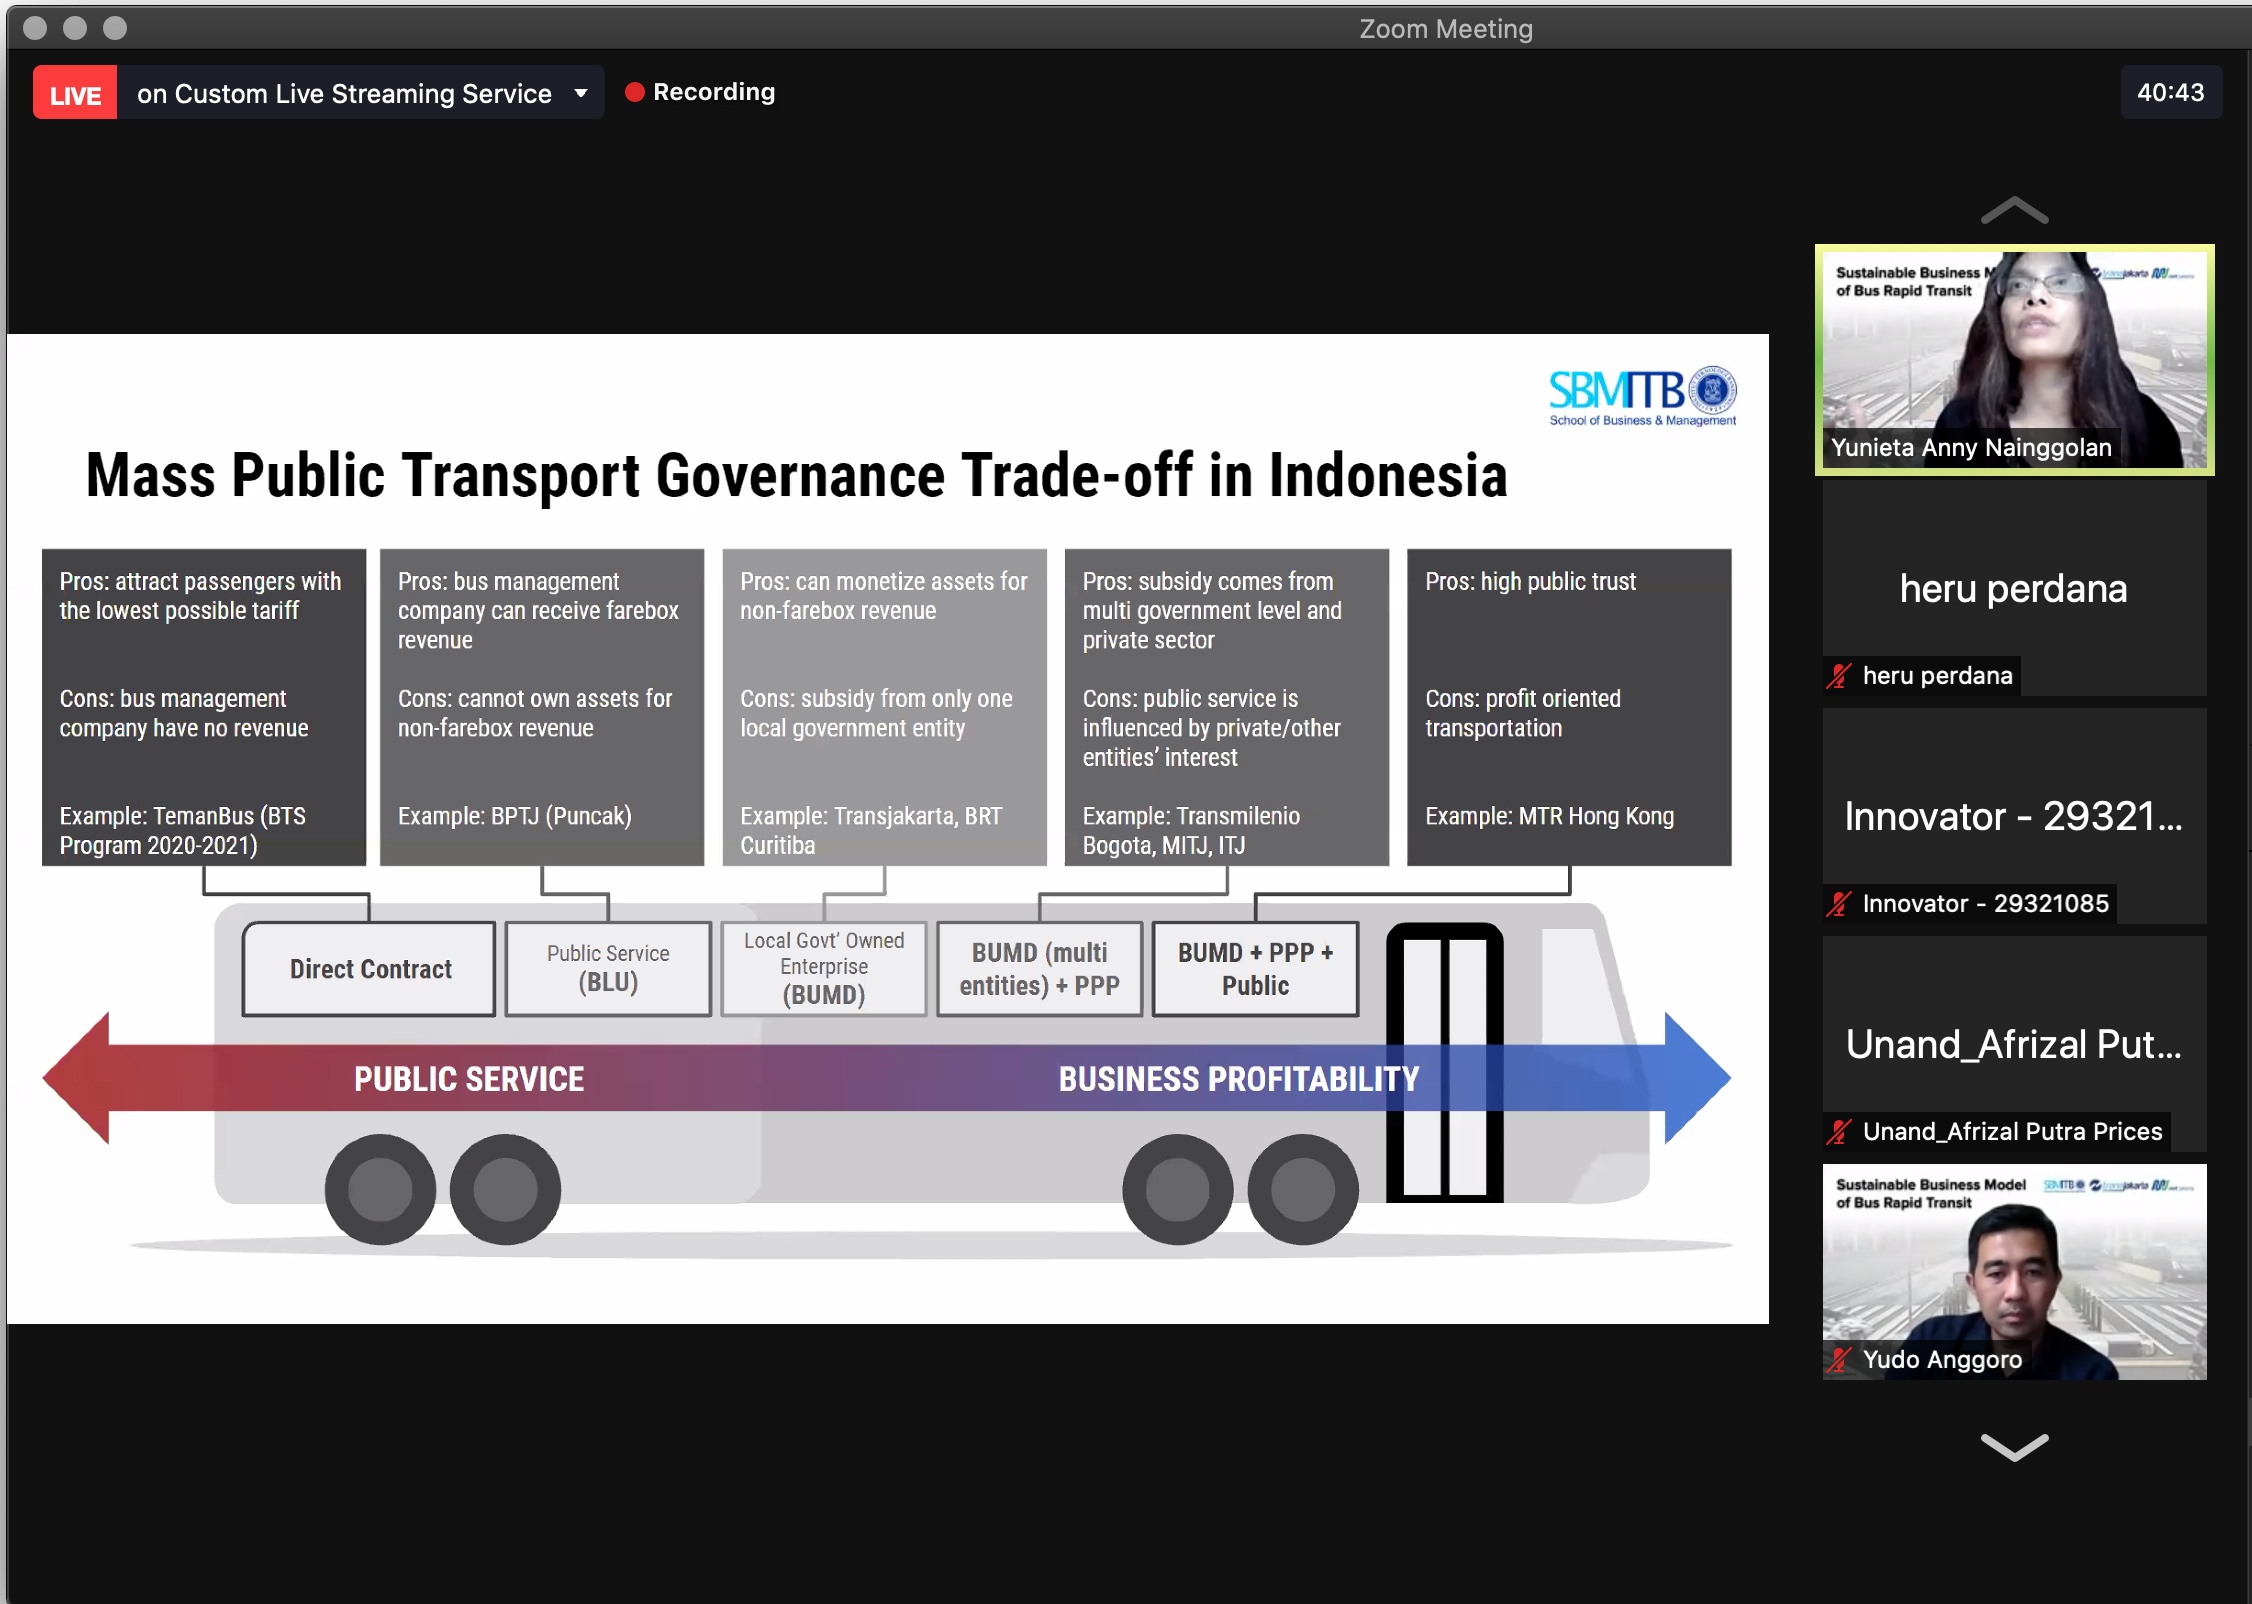
Task: Click heru perdana's muted microphone icon
Action: pos(1839,677)
